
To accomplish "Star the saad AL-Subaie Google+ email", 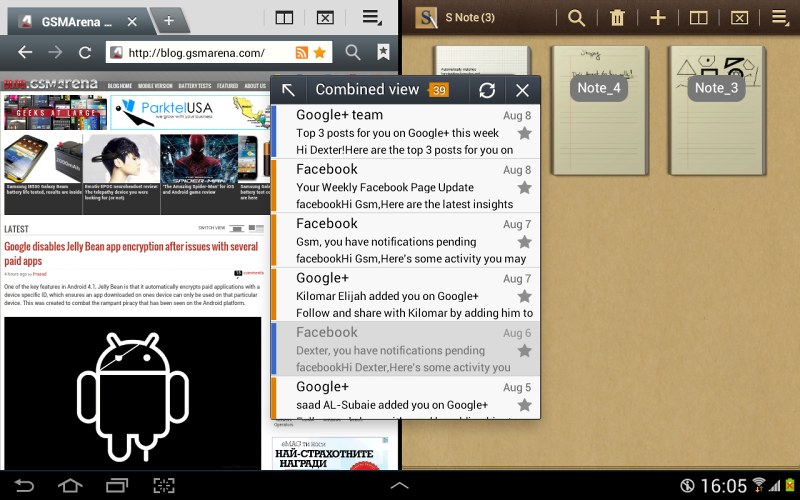I will point(524,406).
